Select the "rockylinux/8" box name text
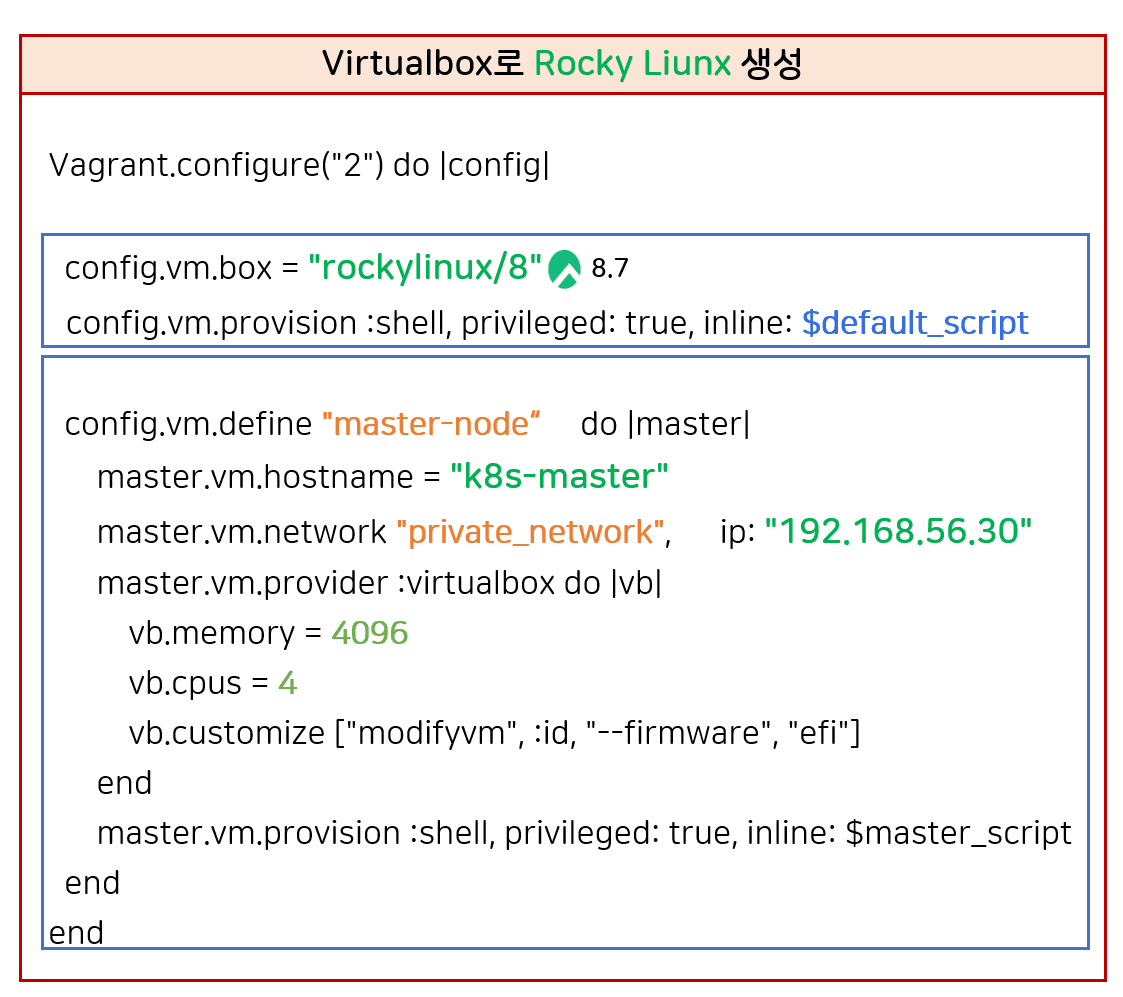Viewport: 1123px width, 997px height. 426,268
